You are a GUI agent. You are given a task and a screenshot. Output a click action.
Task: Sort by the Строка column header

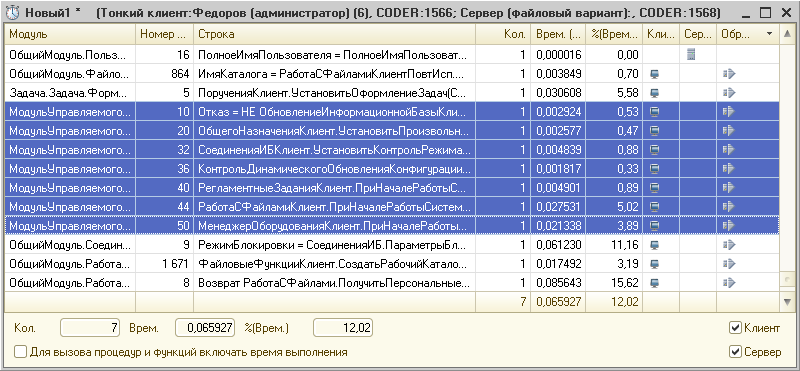(335, 34)
